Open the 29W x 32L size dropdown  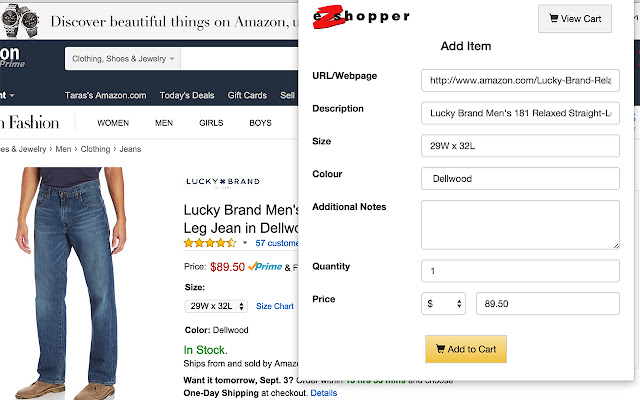click(x=216, y=306)
